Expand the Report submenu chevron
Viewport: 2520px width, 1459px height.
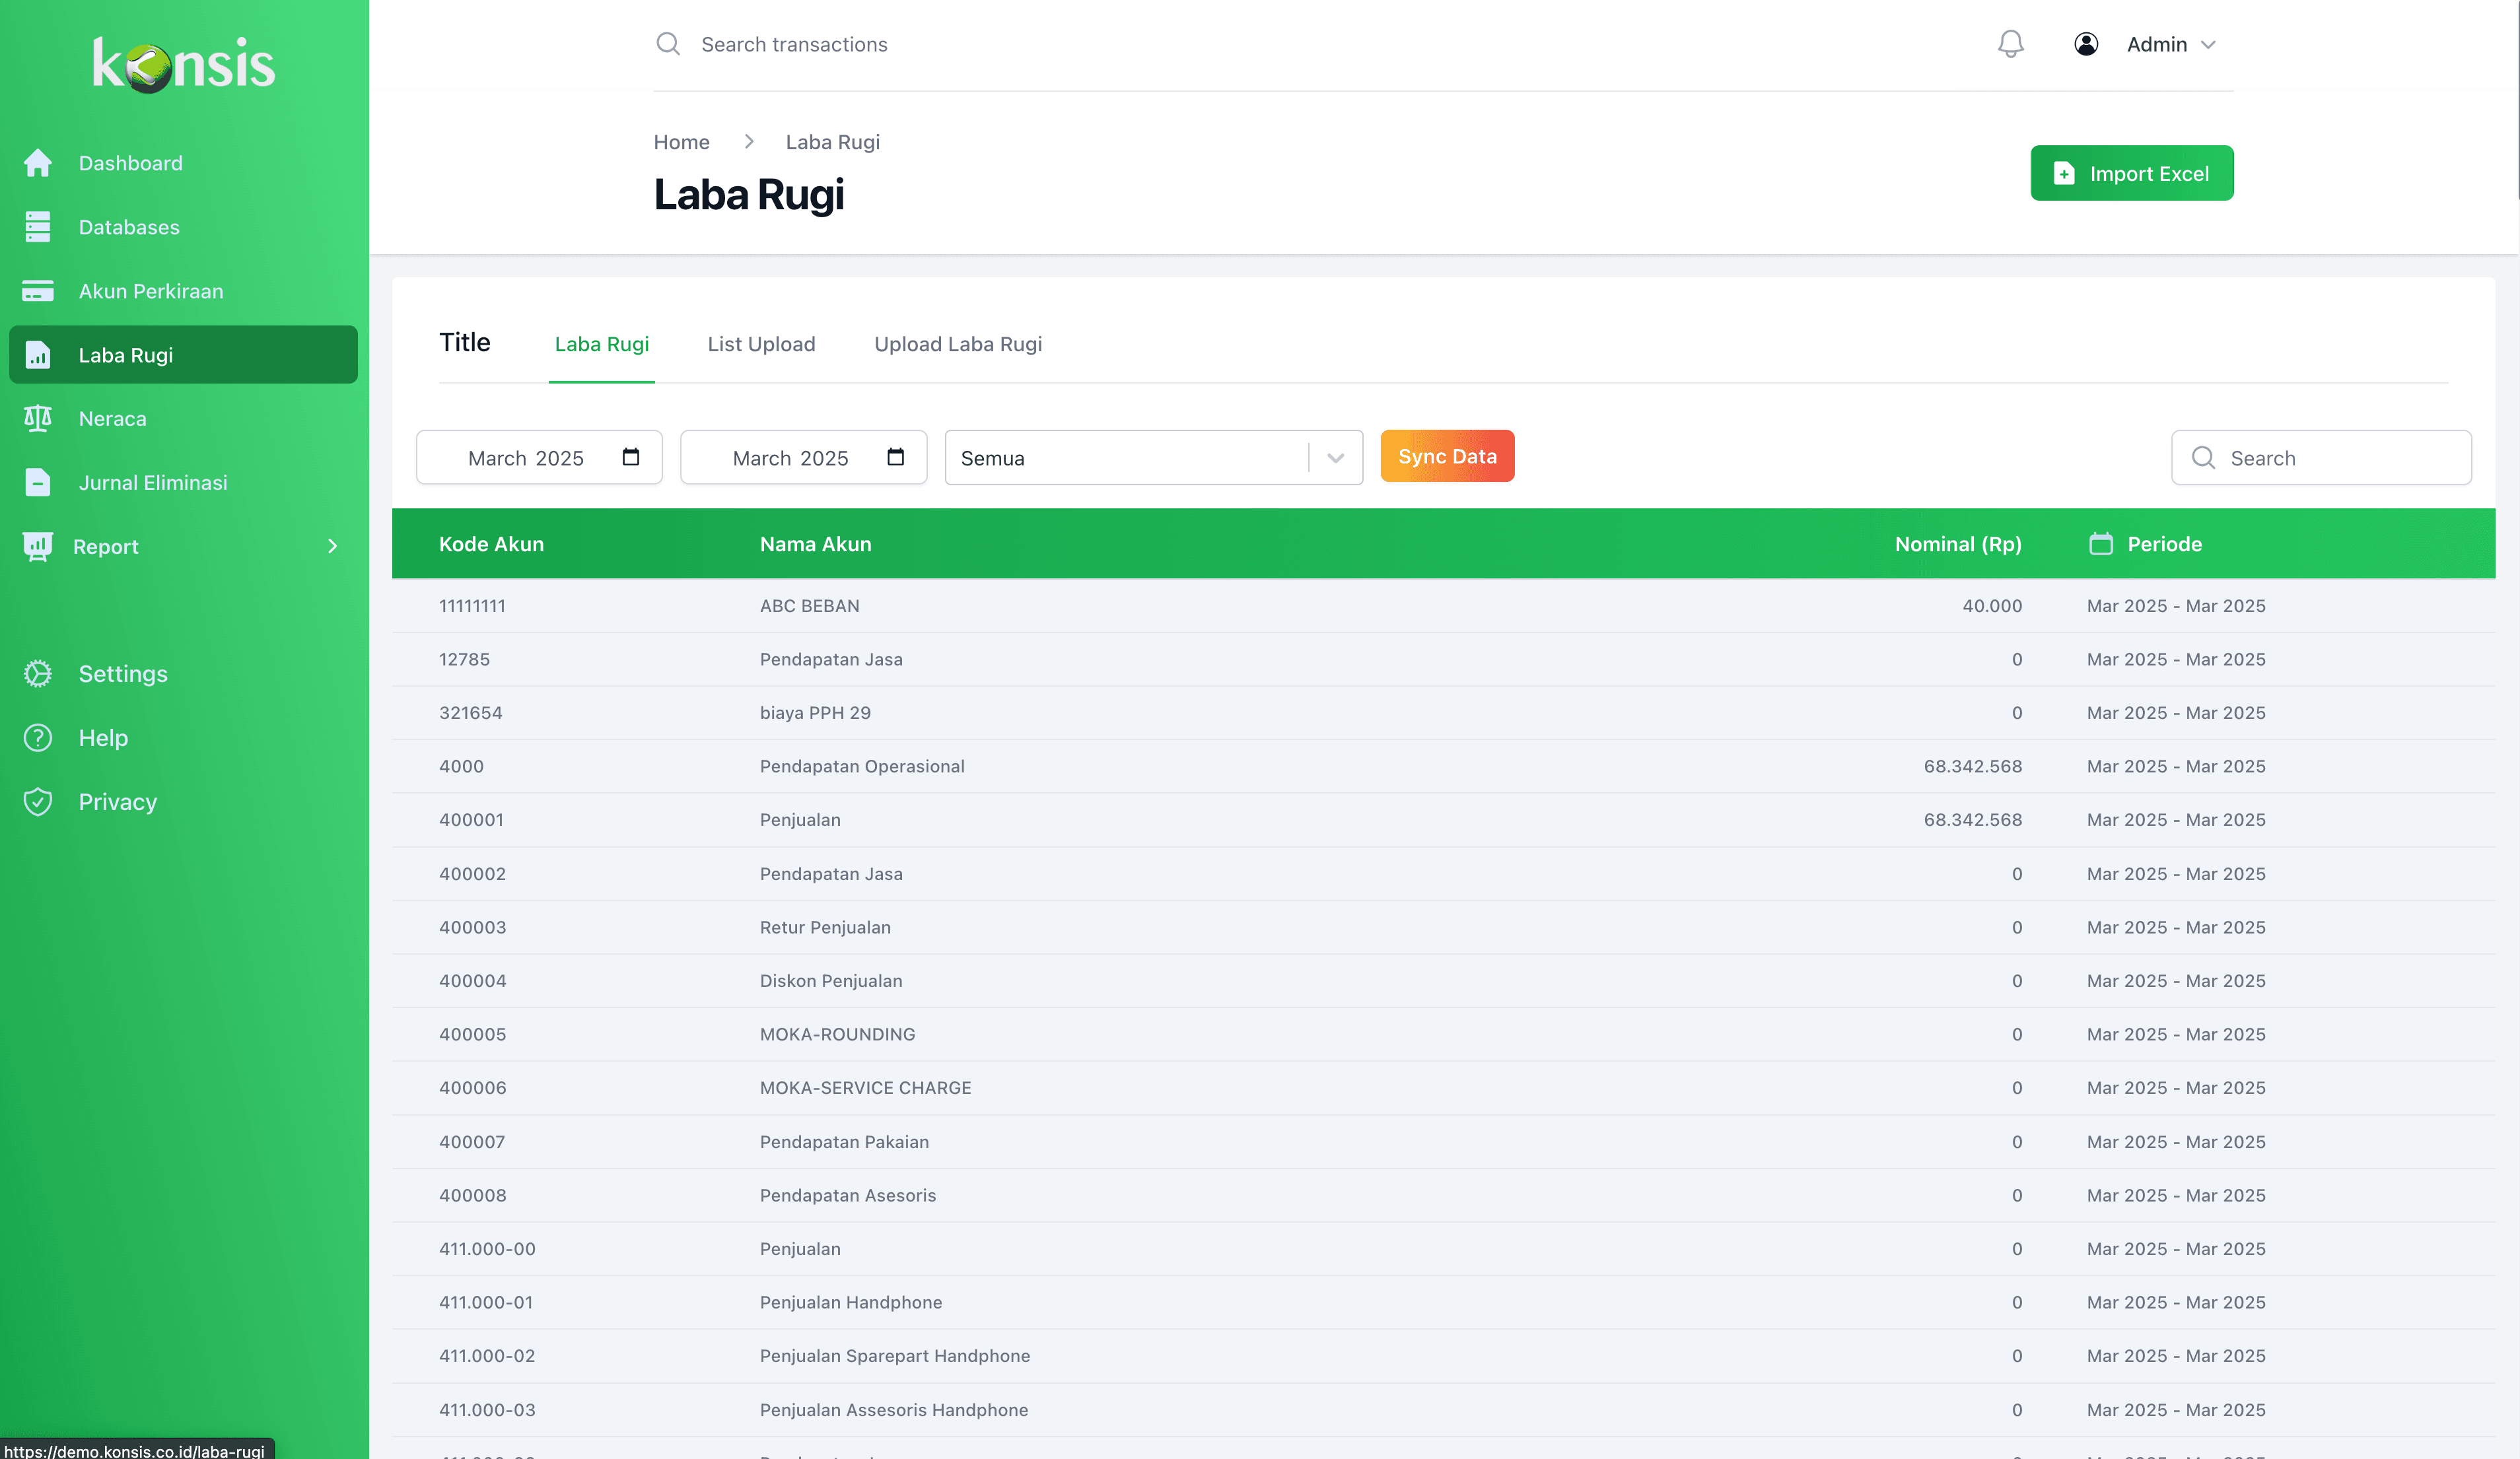333,546
